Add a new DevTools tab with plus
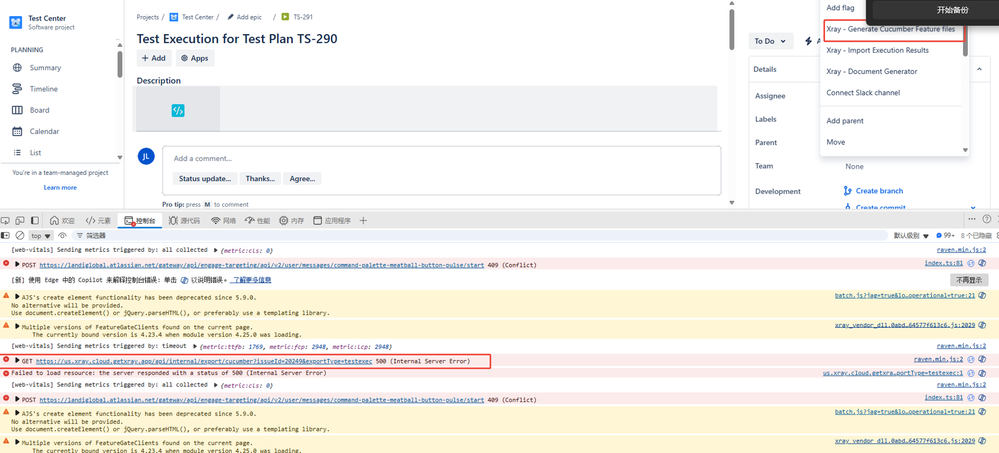 click(363, 220)
